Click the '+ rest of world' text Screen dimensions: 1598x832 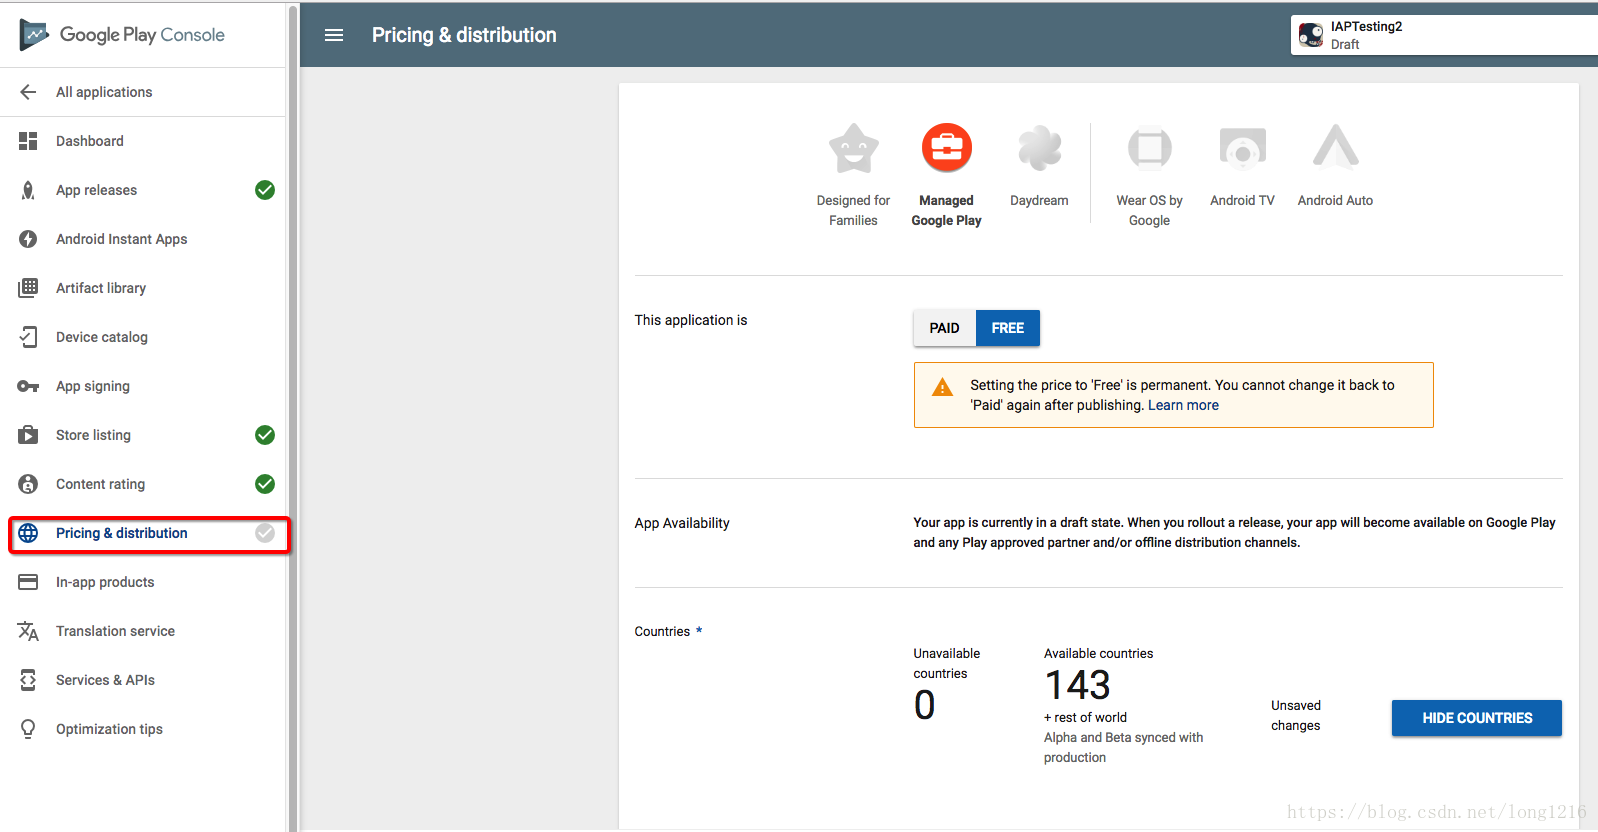pyautogui.click(x=1085, y=717)
